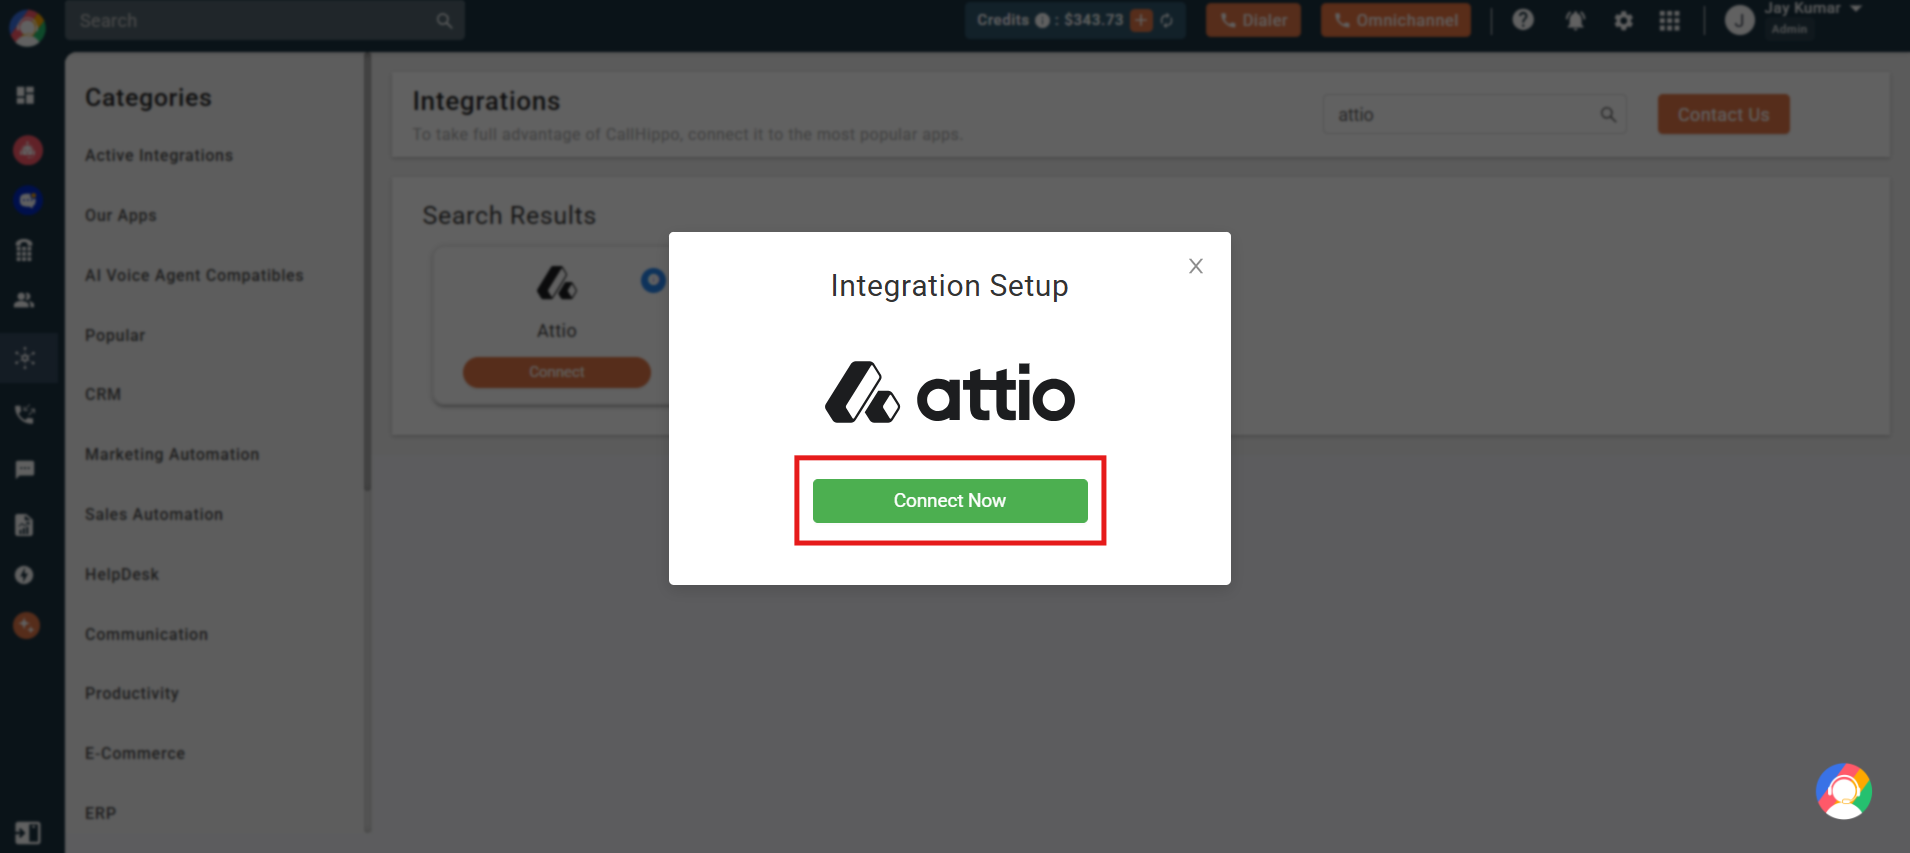This screenshot has height=853, width=1910.
Task: Open the chat support widget icon
Action: 1843,791
